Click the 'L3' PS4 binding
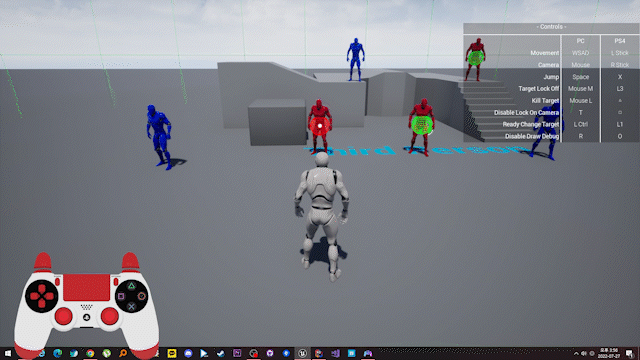 [620, 89]
